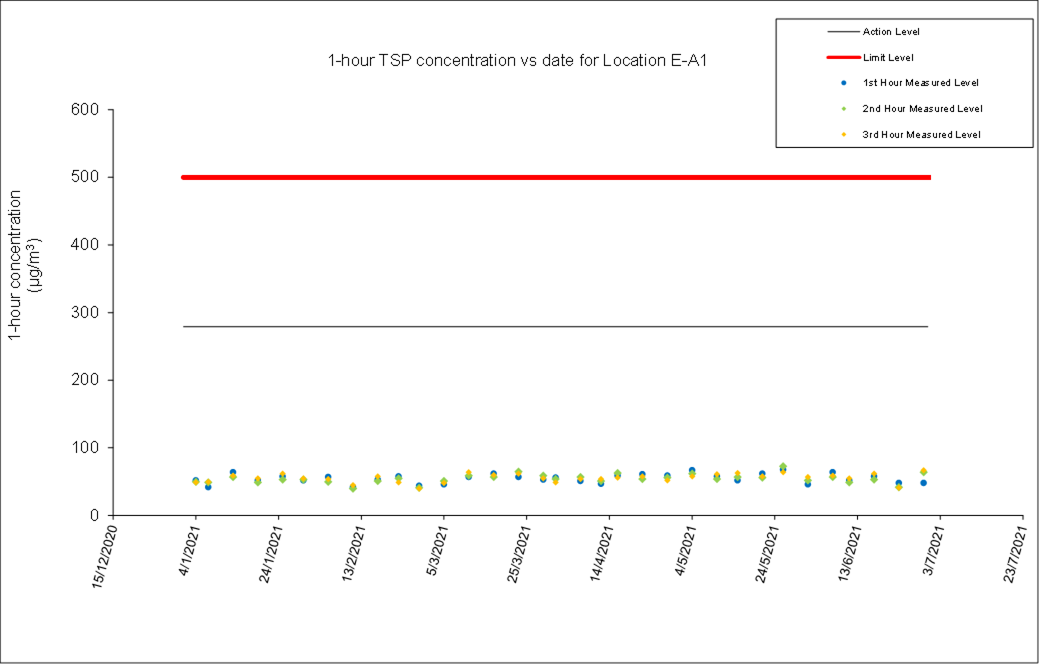
Task: Select the thick red Limit Level line at 500
Action: coord(555,177)
